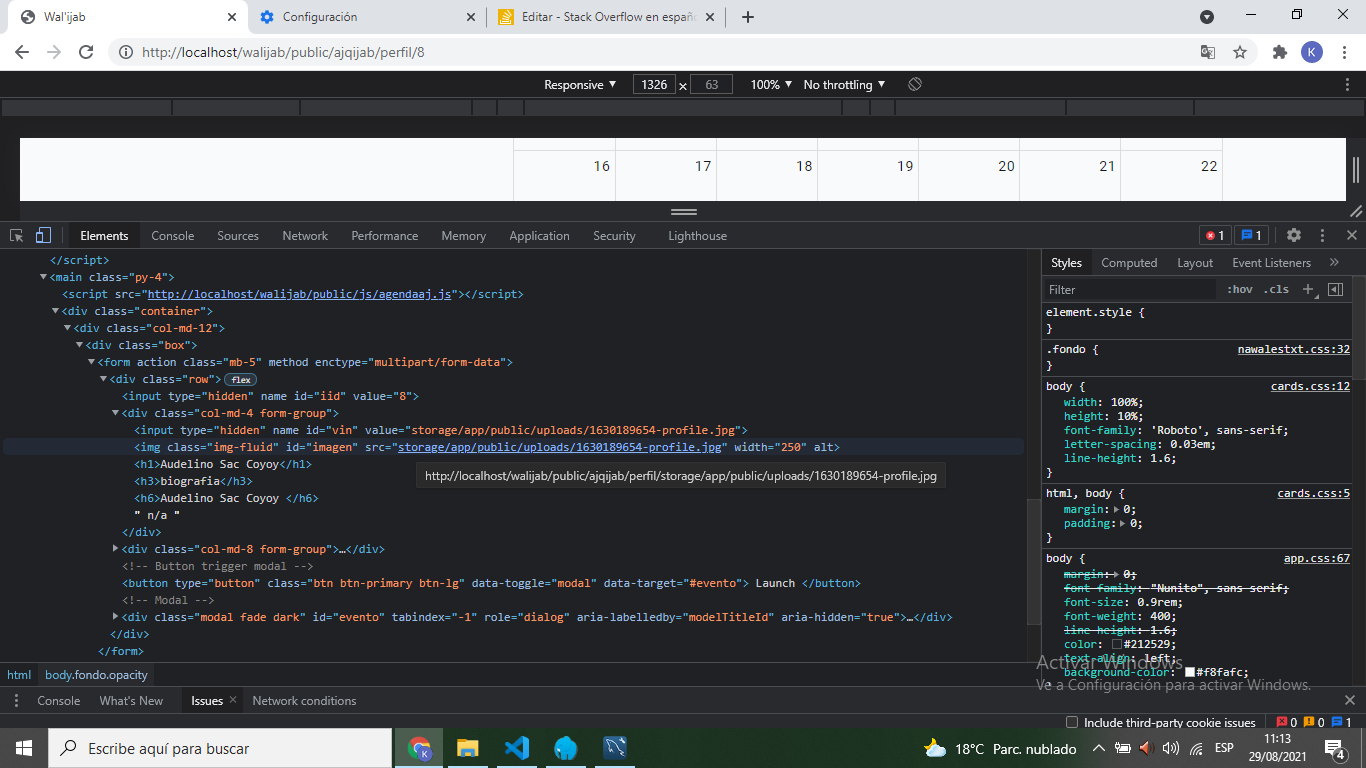Open the Lighthouse tab

(697, 236)
